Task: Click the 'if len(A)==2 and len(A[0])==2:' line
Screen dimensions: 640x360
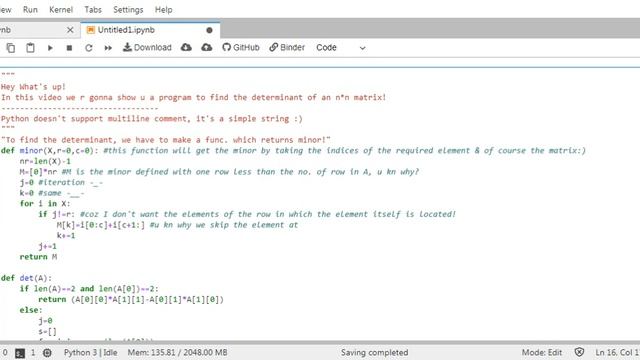Action: coord(89,289)
